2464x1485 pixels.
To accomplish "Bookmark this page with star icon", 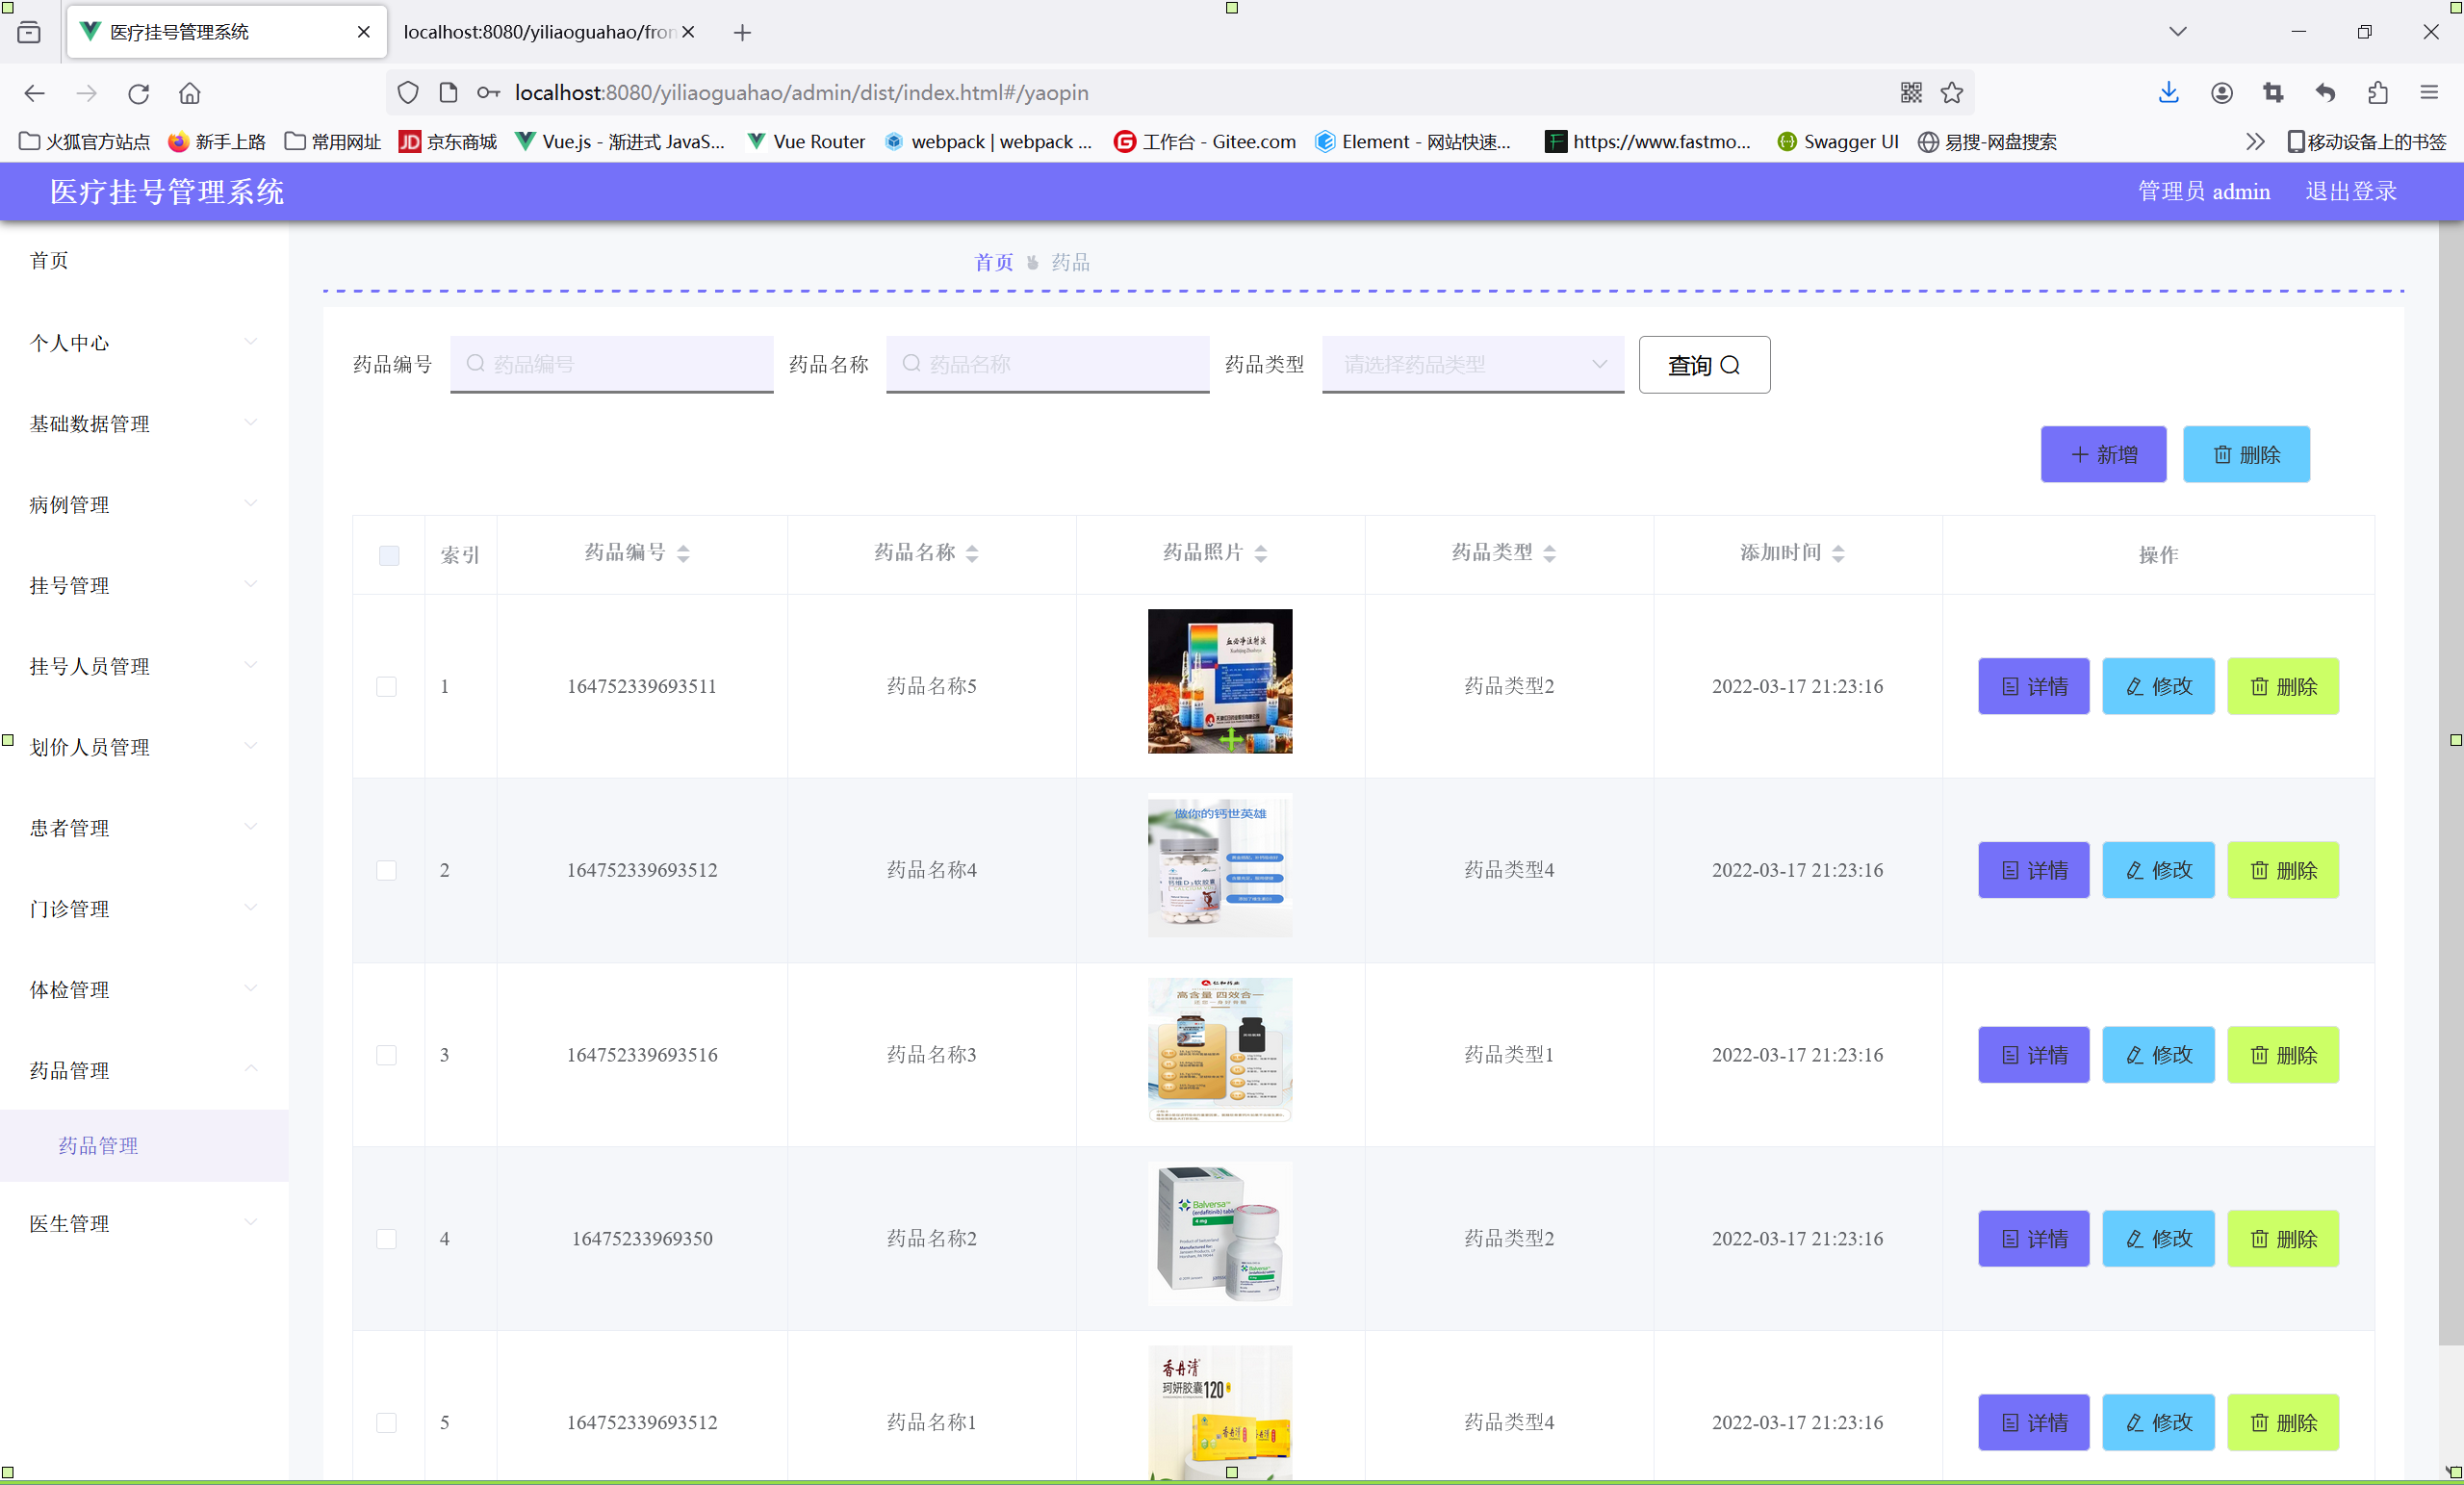I will pos(1951,93).
